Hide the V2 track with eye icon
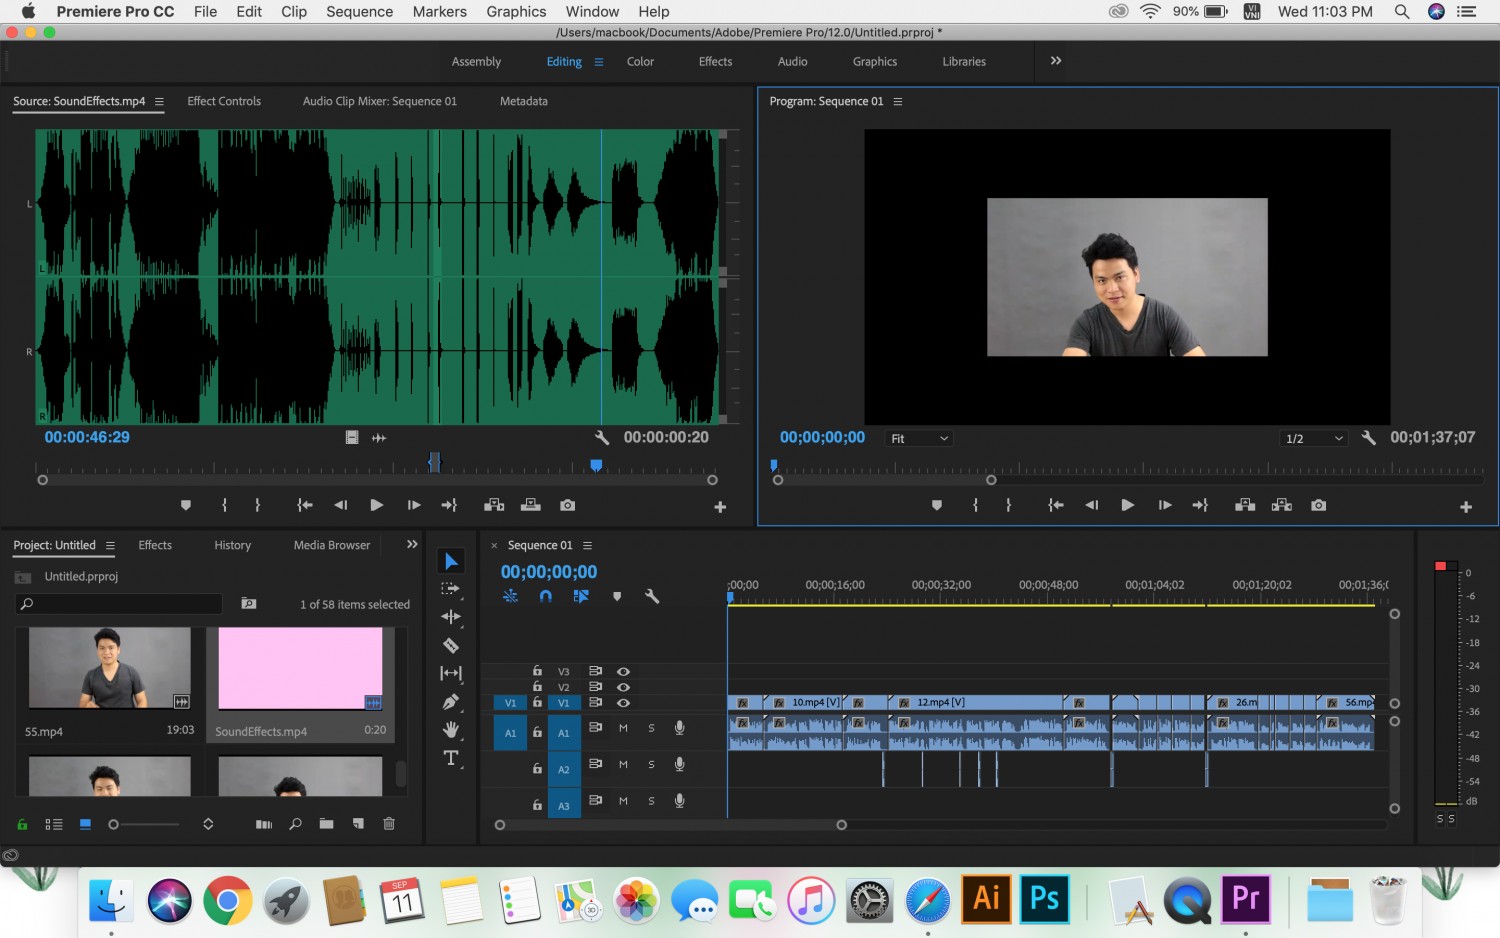The width and height of the screenshot is (1500, 938). (x=623, y=687)
